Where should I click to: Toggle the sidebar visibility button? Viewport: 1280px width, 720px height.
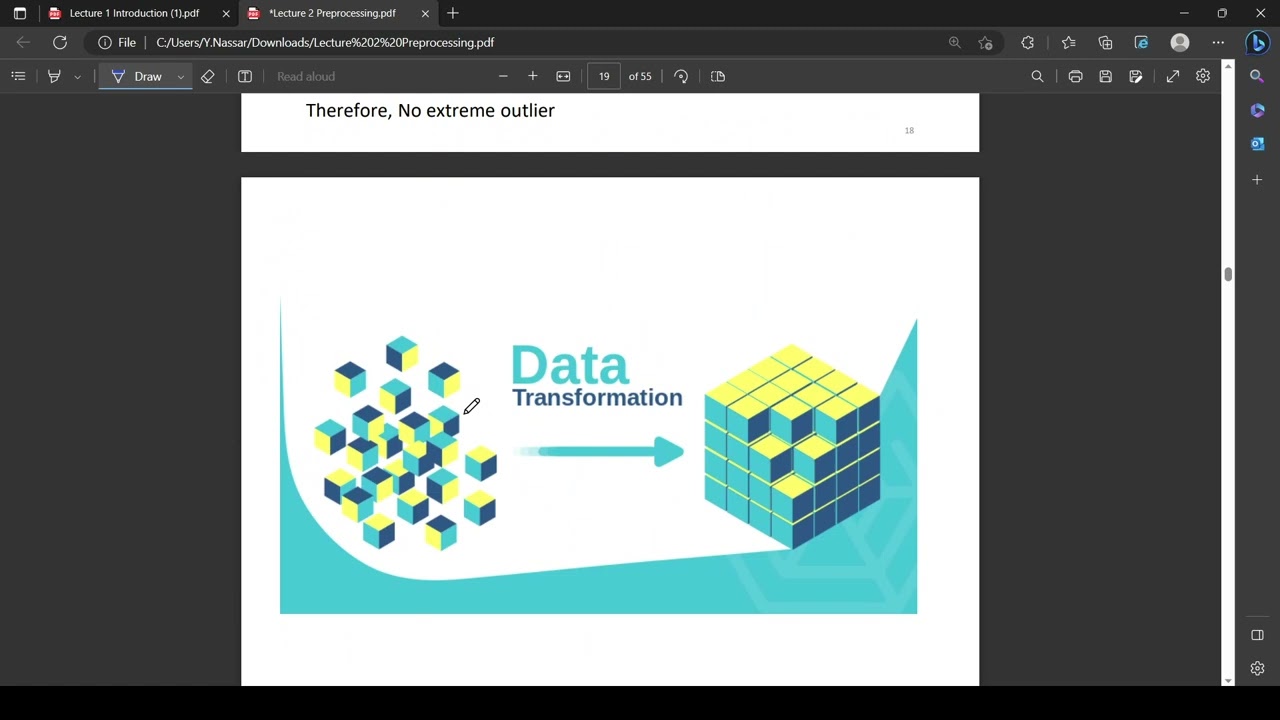point(1257,635)
